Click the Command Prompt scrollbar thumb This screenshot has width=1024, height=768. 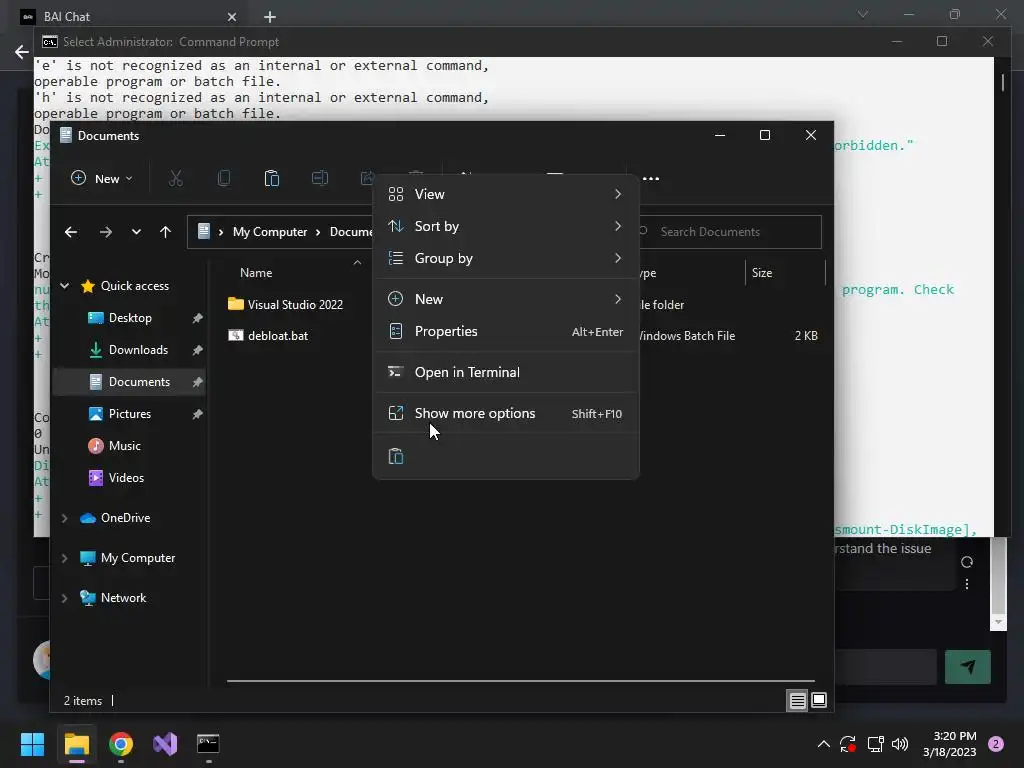click(x=1003, y=82)
